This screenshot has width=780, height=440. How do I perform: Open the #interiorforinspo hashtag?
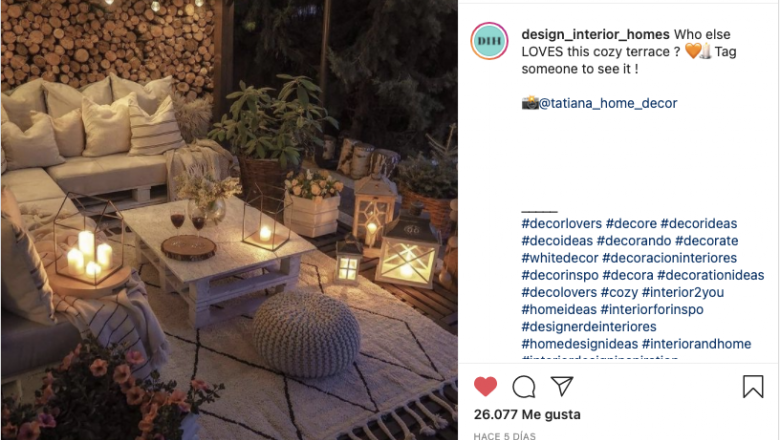click(x=652, y=309)
